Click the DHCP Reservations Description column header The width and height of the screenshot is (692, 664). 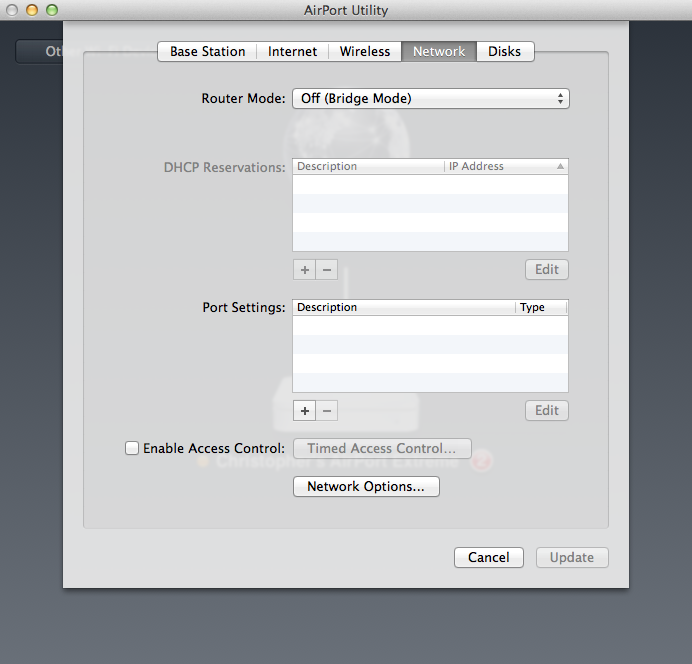(x=369, y=166)
